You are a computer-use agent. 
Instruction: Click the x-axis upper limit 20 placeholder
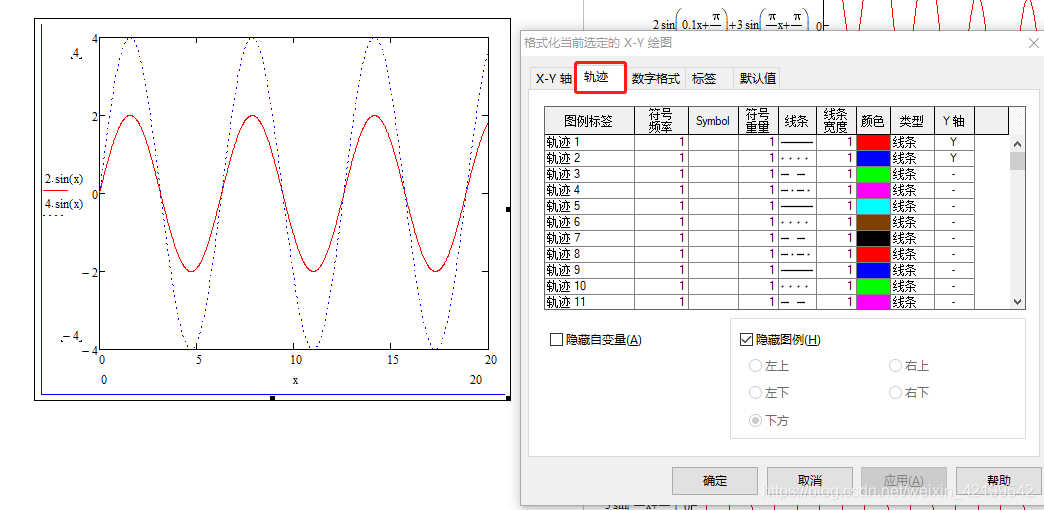click(x=476, y=380)
